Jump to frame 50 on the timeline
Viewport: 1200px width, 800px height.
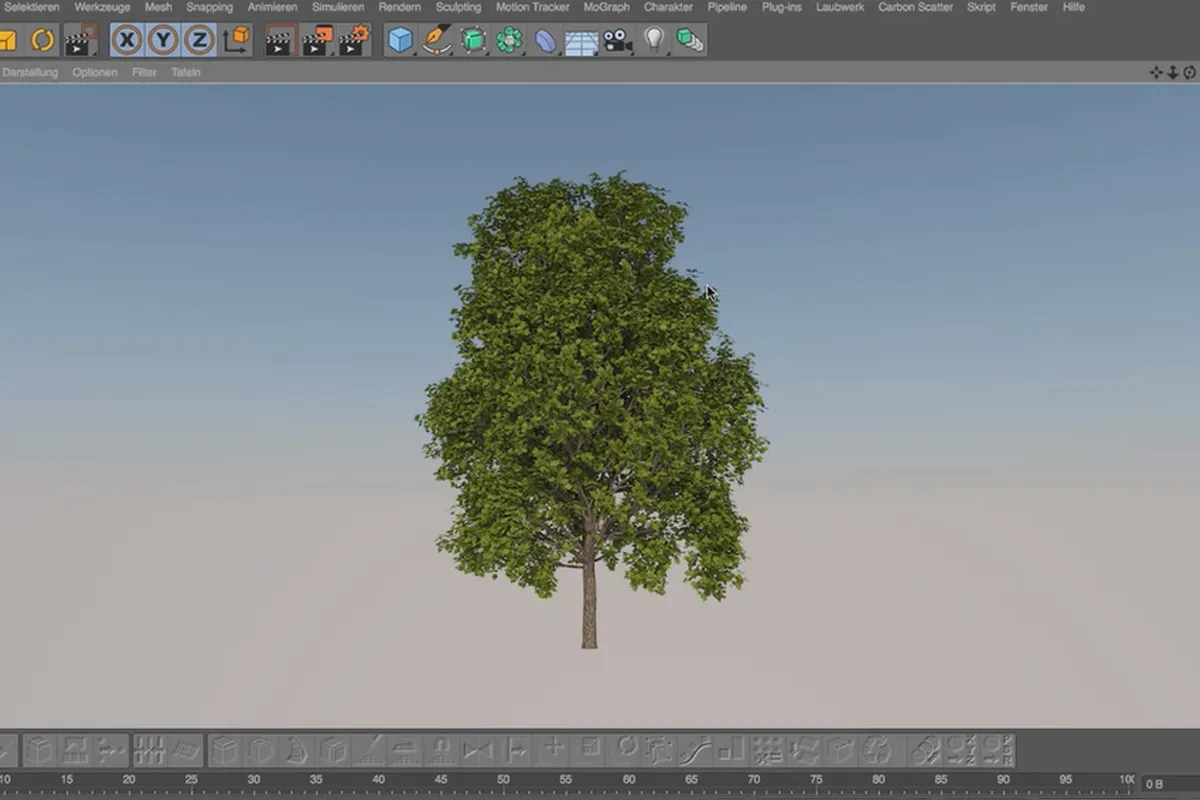503,780
